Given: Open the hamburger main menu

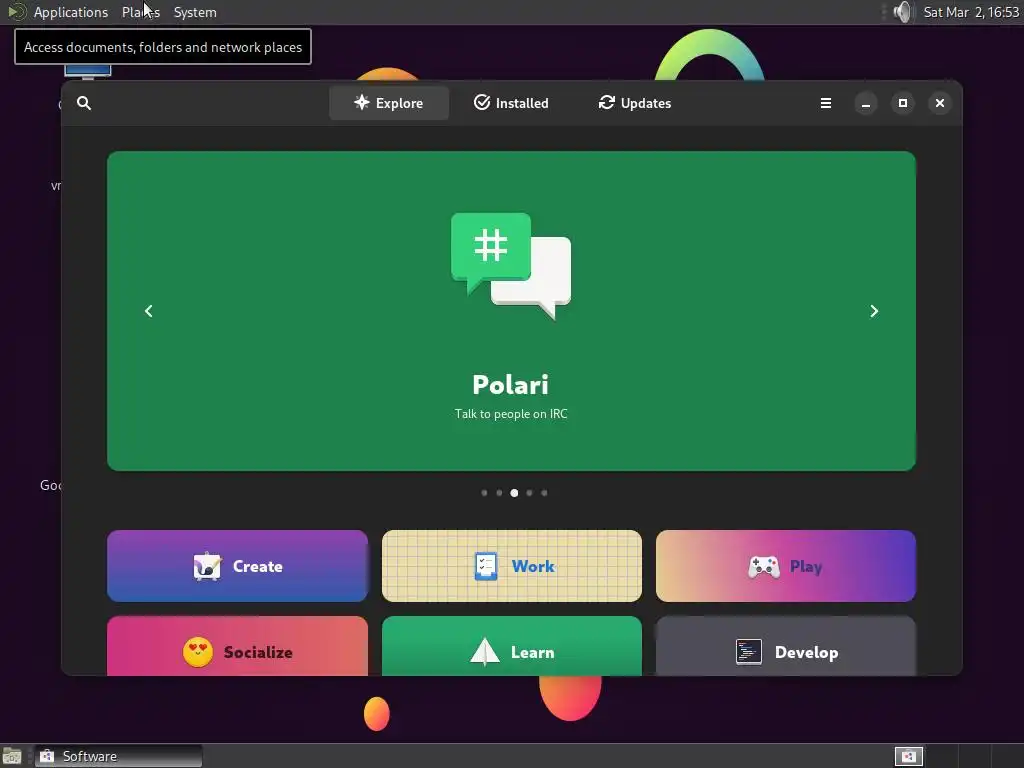Looking at the screenshot, I should 826,103.
